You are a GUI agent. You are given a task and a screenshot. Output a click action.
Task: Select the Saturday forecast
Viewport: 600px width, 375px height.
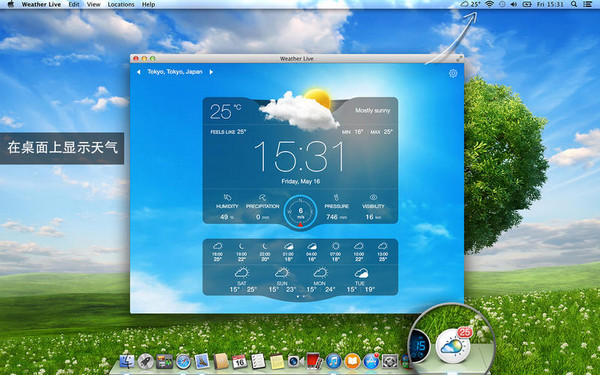tap(242, 280)
